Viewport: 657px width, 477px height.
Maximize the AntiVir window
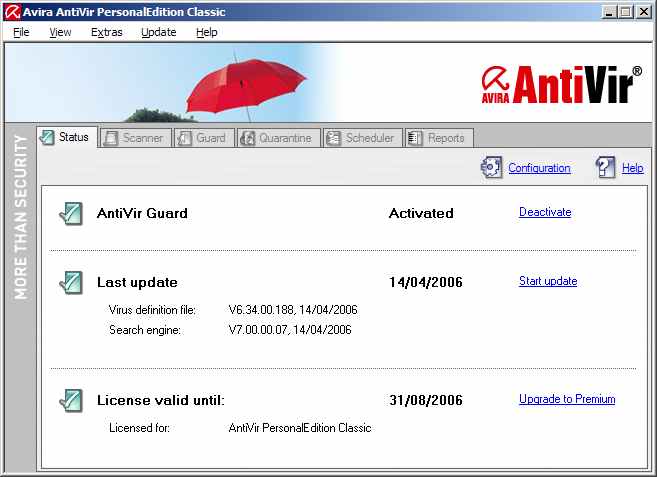pyautogui.click(x=626, y=12)
